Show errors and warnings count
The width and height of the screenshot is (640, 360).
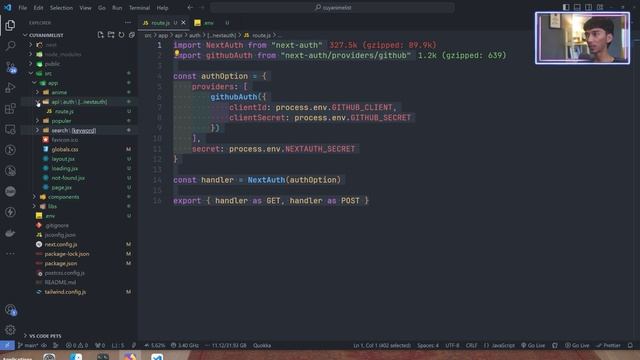pos(77,345)
